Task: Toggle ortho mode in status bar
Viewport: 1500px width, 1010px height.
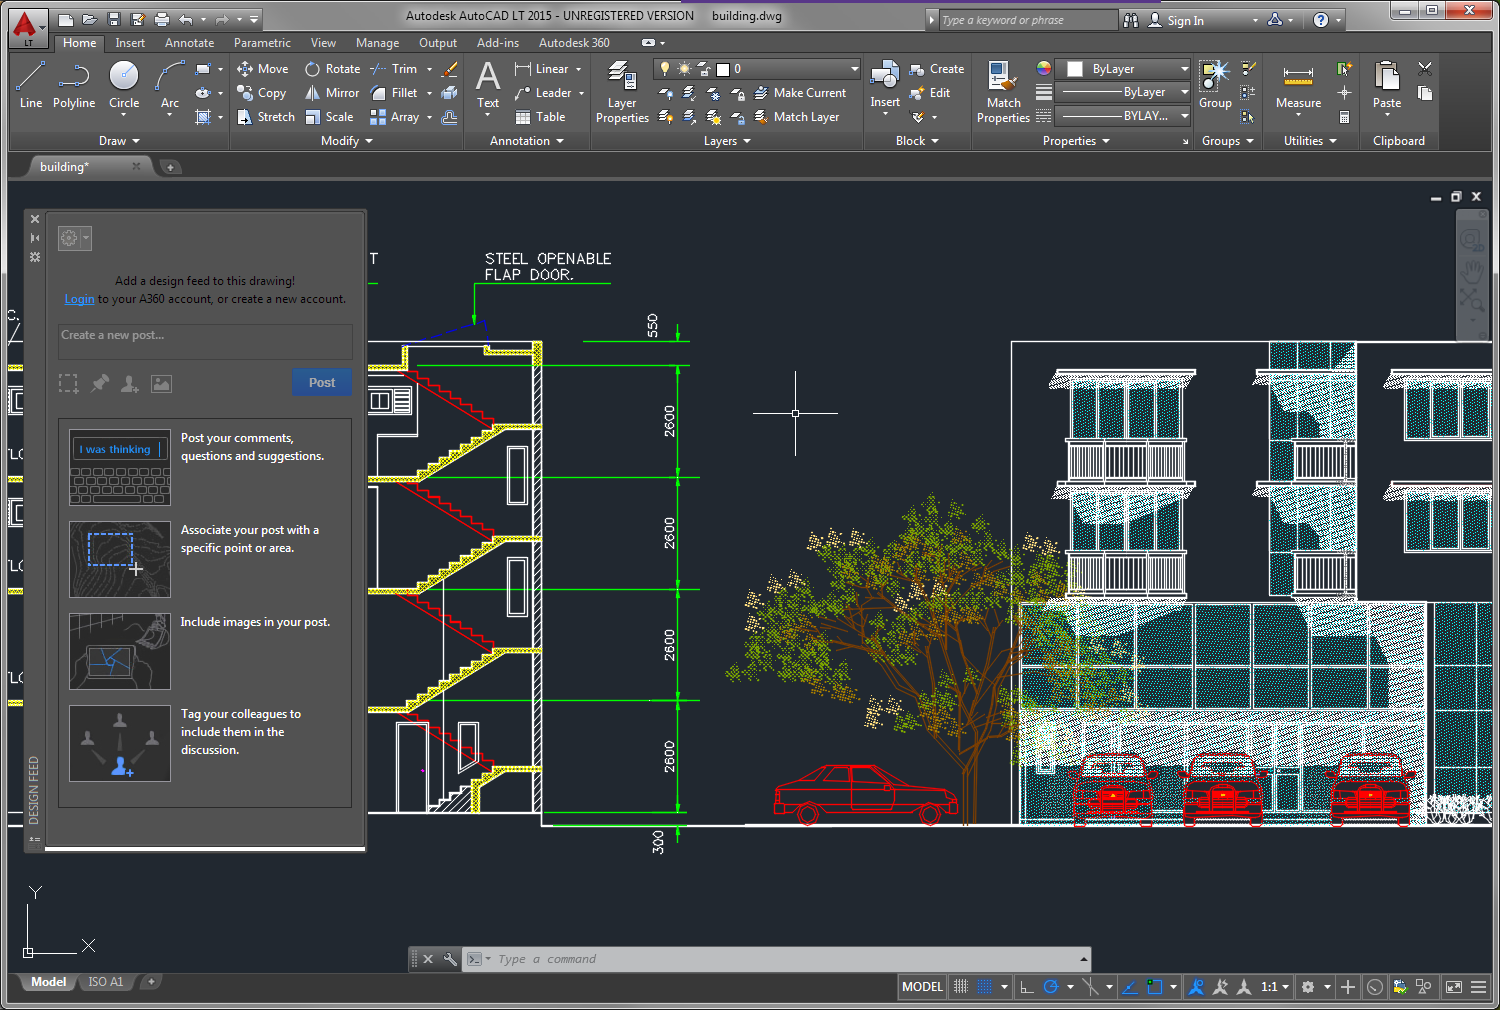Action: tap(1027, 987)
